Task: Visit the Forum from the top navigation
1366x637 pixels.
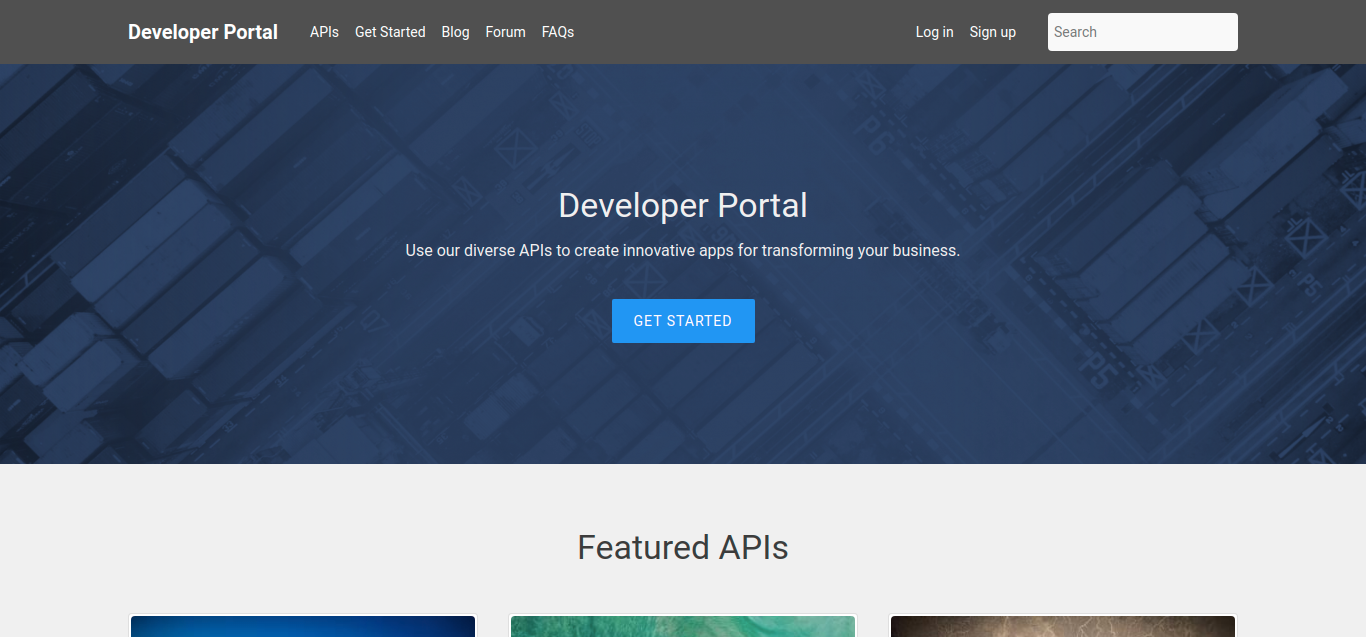Action: coord(505,31)
